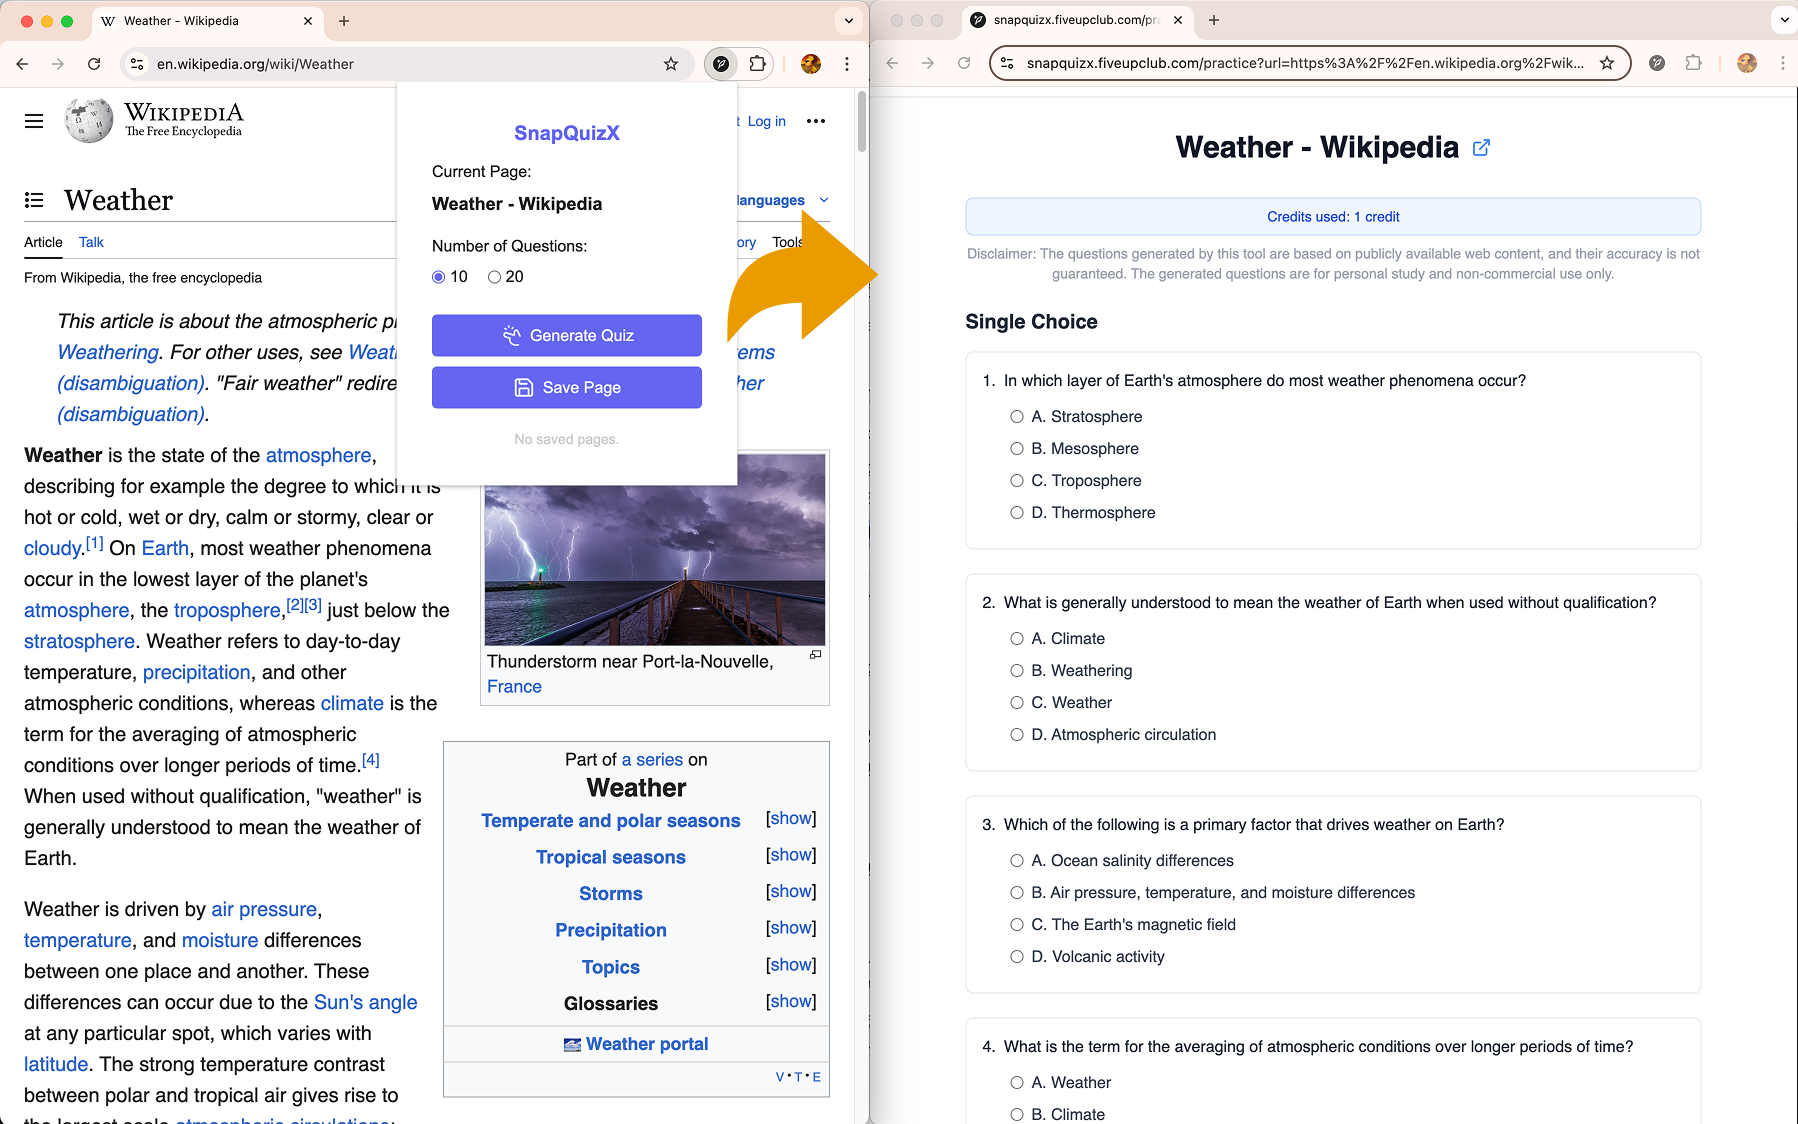Screen dimensions: 1798x1124
Task: Open tab search dropdown in Wikipedia window
Action: [x=849, y=21]
